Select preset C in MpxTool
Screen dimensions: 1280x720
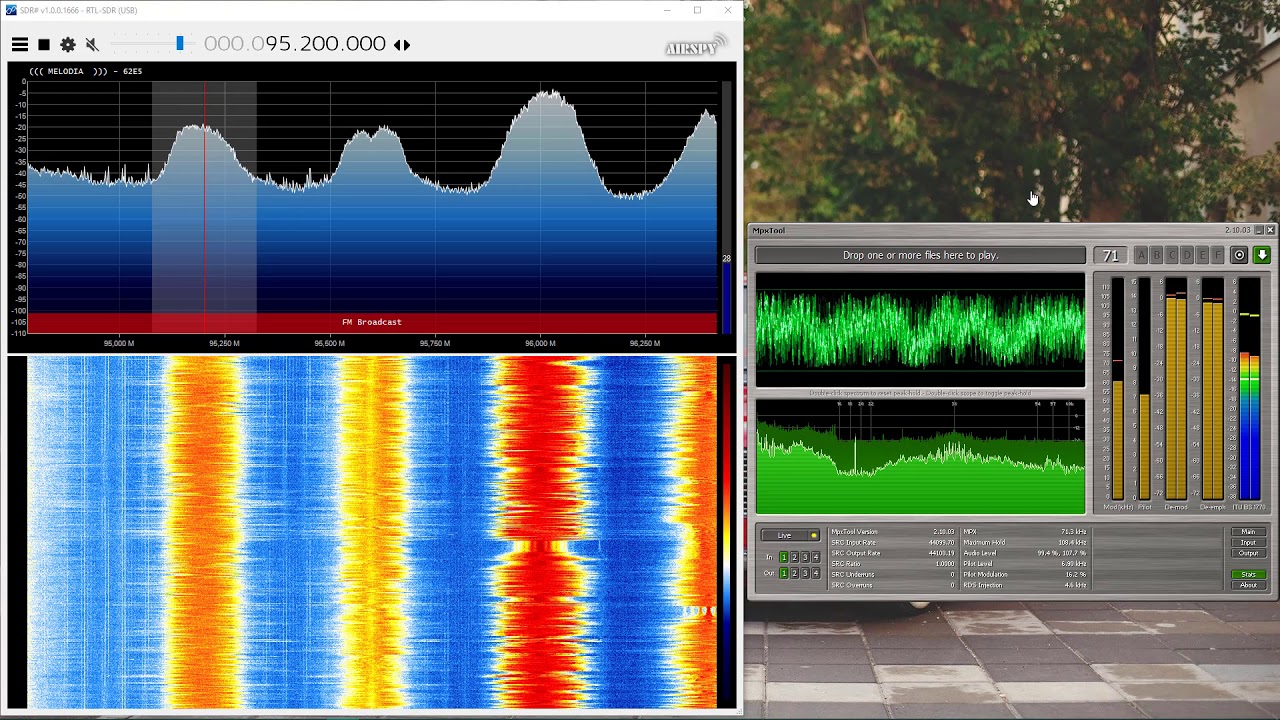click(1172, 255)
